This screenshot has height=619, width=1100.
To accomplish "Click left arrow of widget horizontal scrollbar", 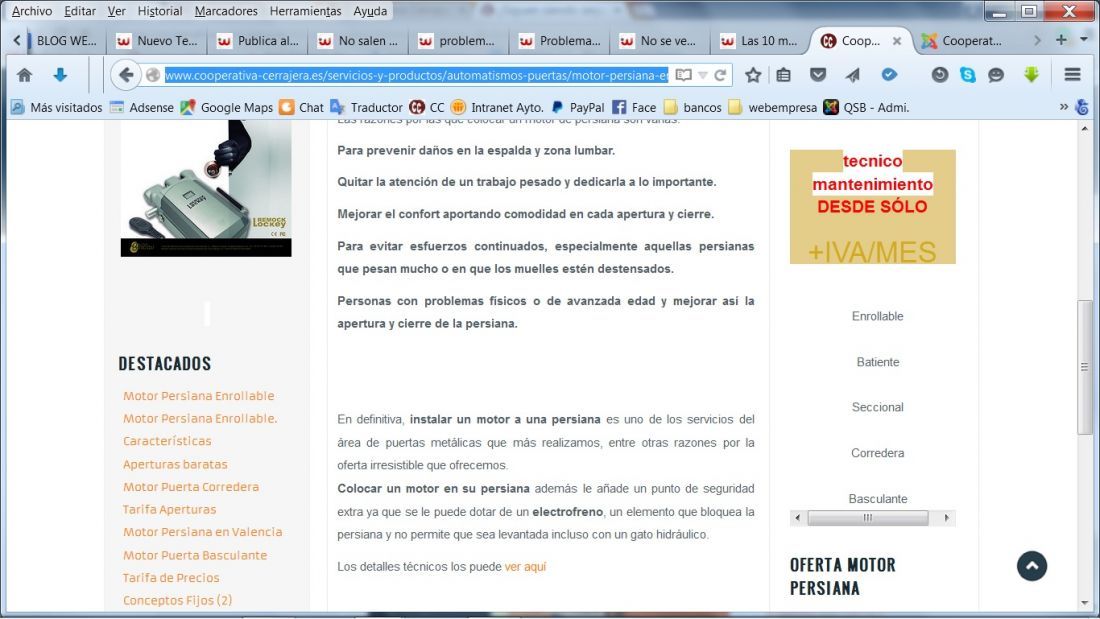I will [x=797, y=518].
